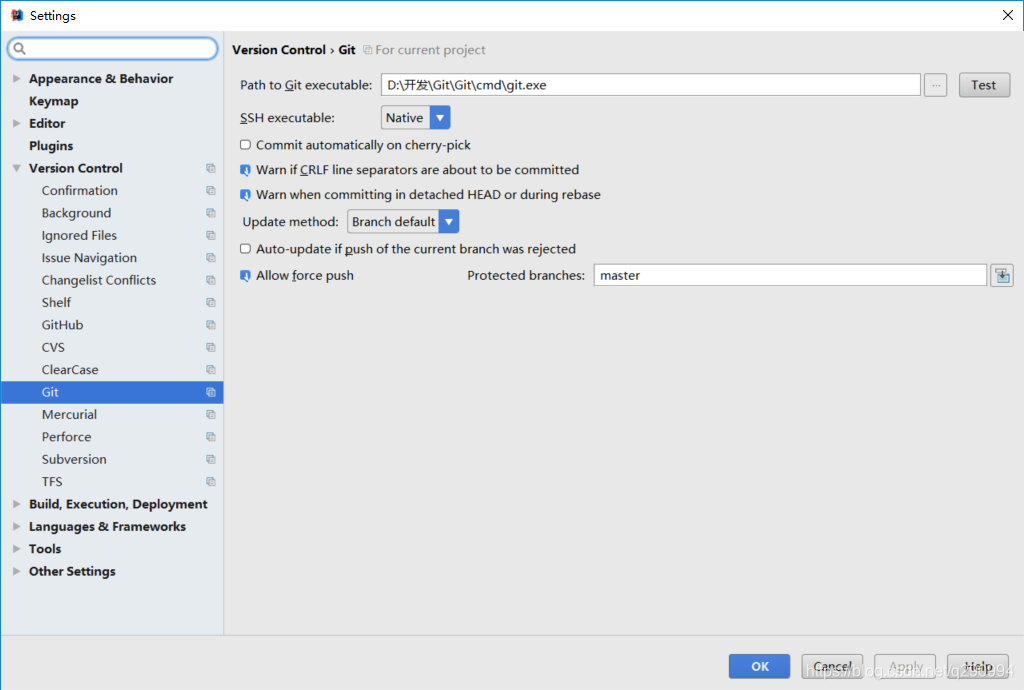Click the magnifier icon in the search box
Image resolution: width=1024 pixels, height=690 pixels.
20,48
